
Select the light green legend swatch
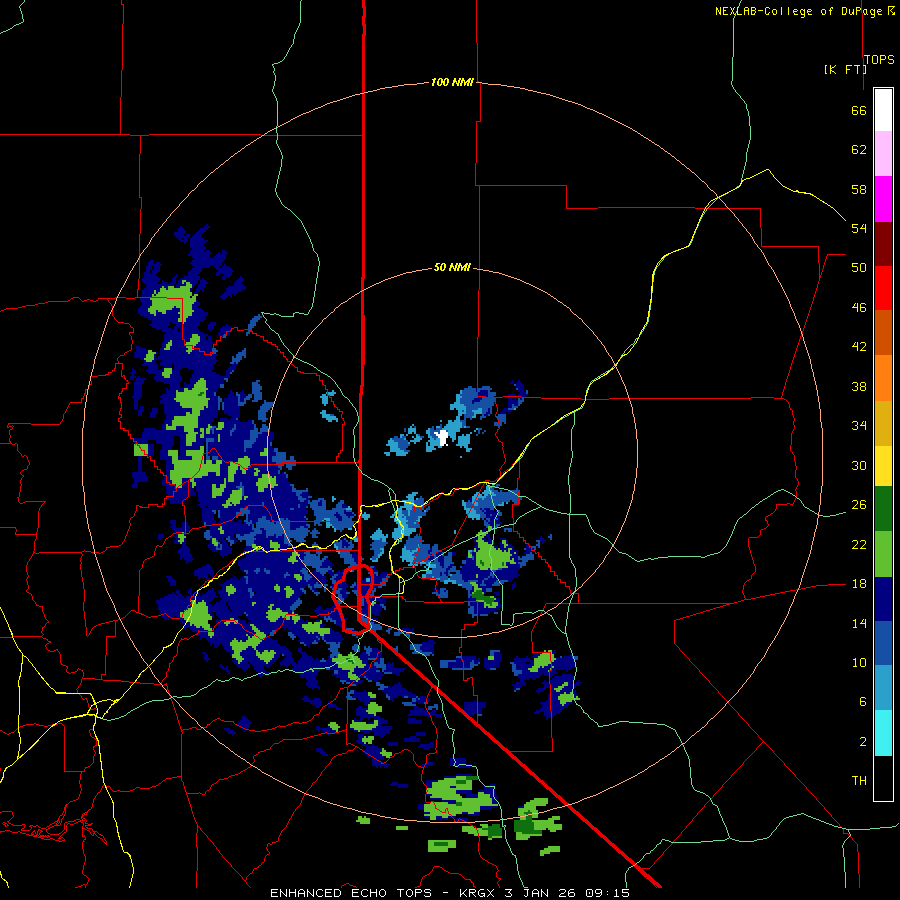click(x=883, y=554)
